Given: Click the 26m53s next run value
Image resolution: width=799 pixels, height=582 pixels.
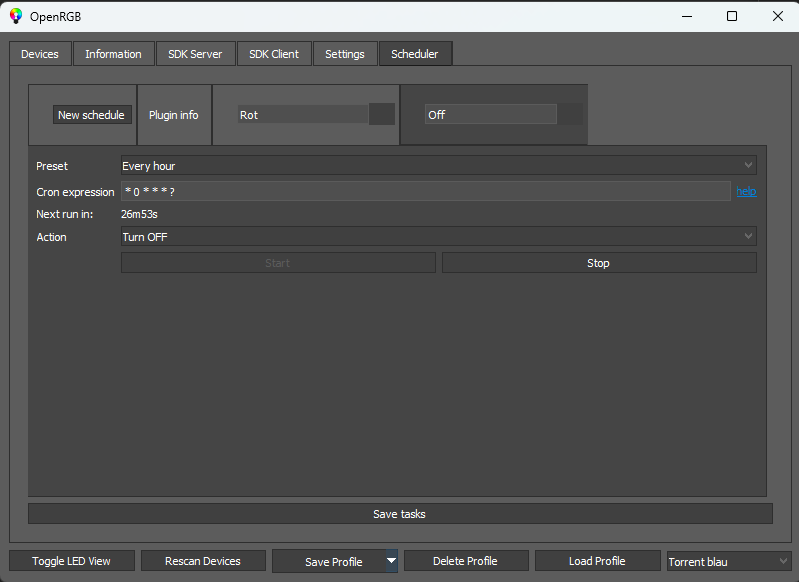Looking at the screenshot, I should (x=139, y=214).
